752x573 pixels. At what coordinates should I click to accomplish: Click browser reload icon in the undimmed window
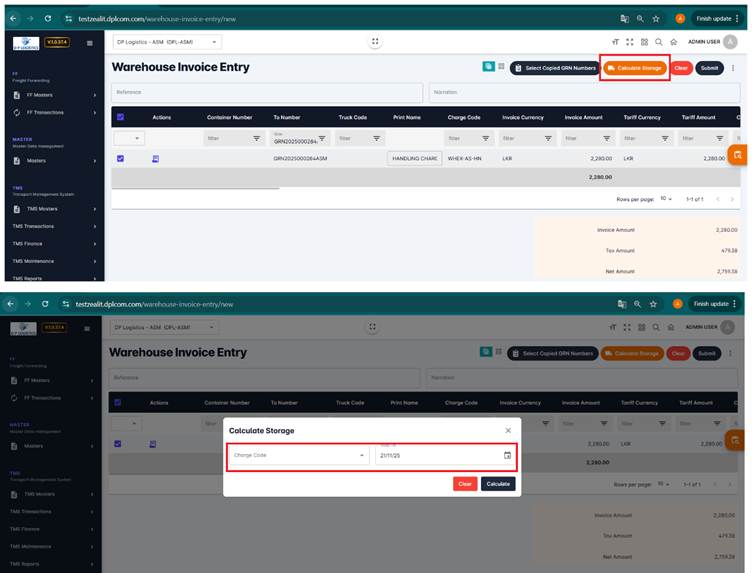coord(47,19)
